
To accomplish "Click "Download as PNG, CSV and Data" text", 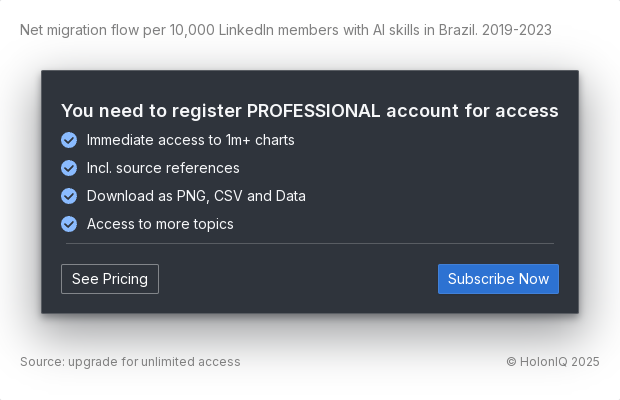I will (196, 196).
